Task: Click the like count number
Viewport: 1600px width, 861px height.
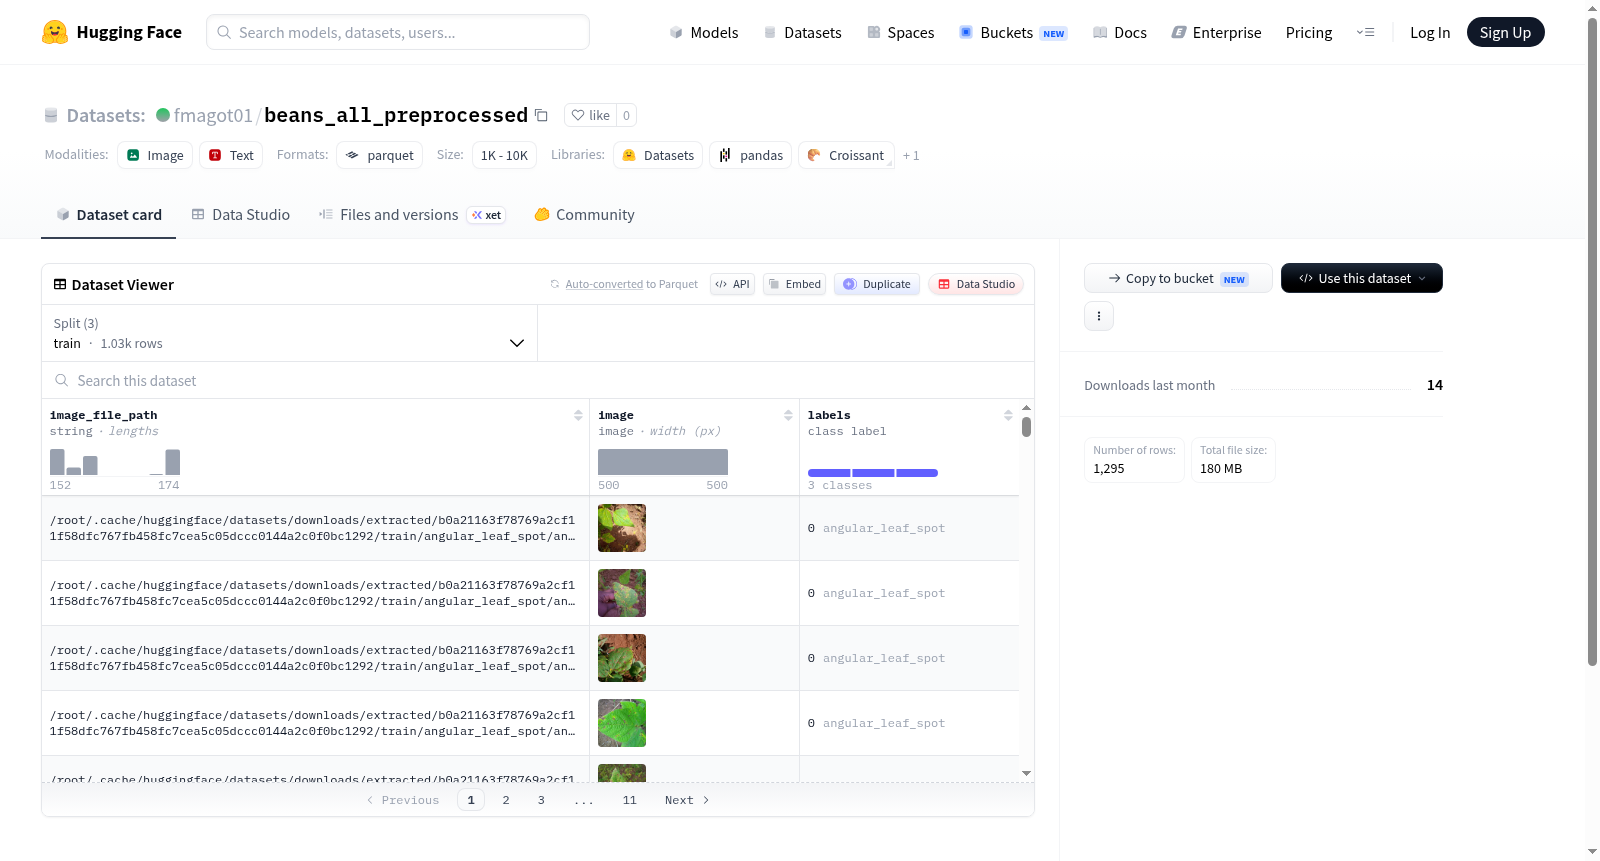Action: pos(626,115)
